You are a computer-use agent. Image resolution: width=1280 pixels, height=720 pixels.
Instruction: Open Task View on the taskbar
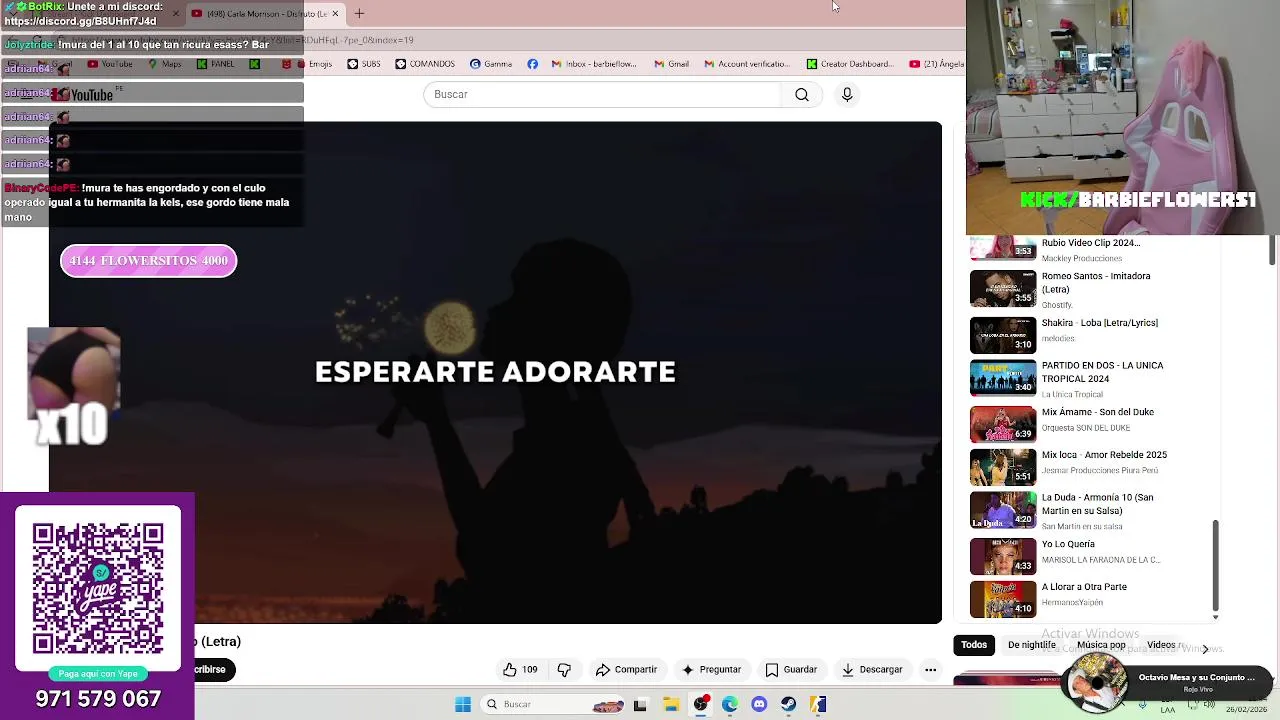tap(640, 705)
